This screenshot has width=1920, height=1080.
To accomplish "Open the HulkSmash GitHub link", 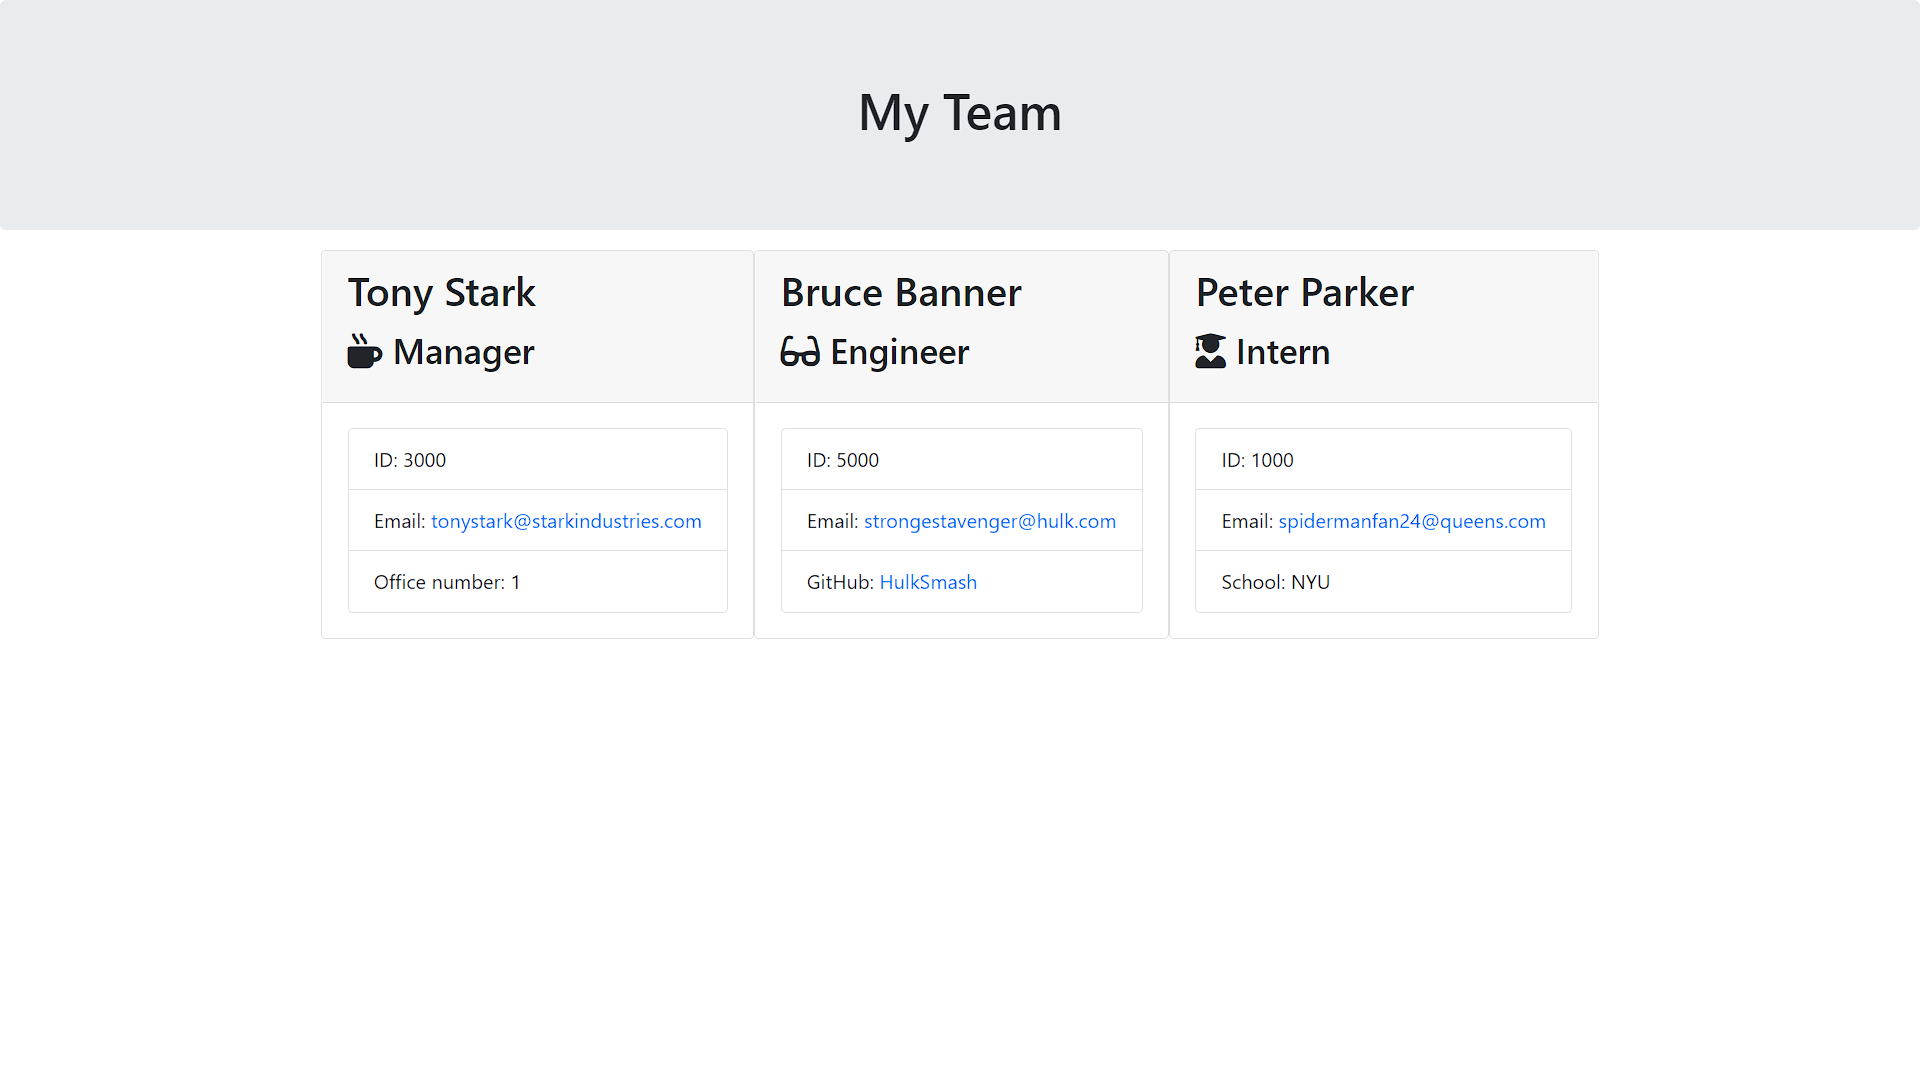I will 927,582.
